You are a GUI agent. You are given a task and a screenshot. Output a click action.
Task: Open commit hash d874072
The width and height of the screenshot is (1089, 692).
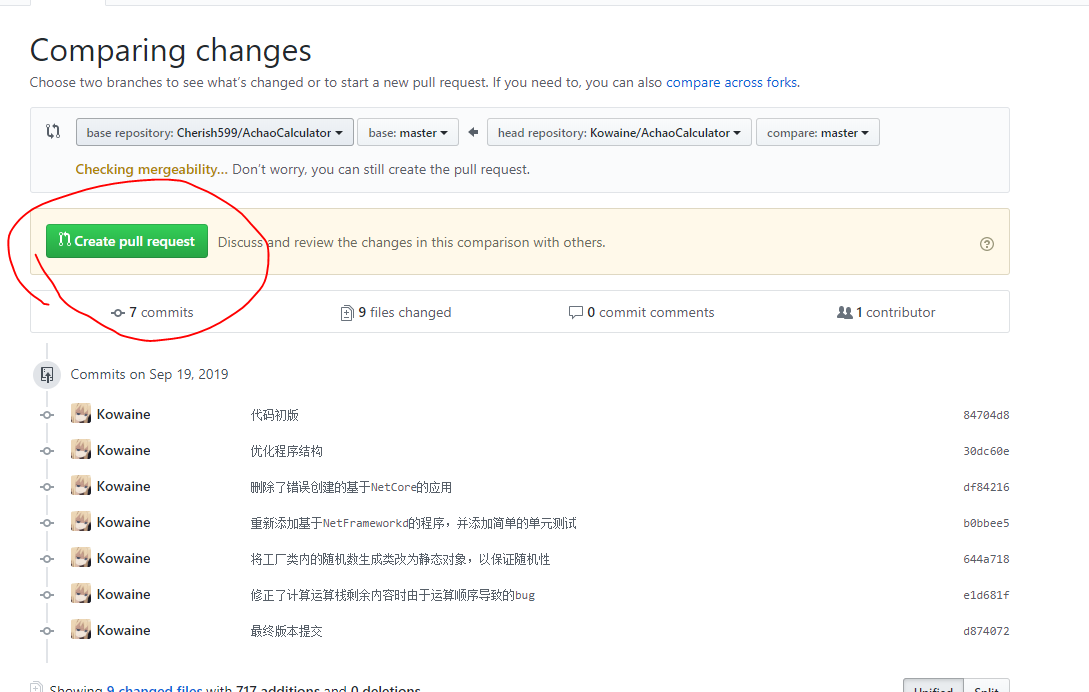986,632
